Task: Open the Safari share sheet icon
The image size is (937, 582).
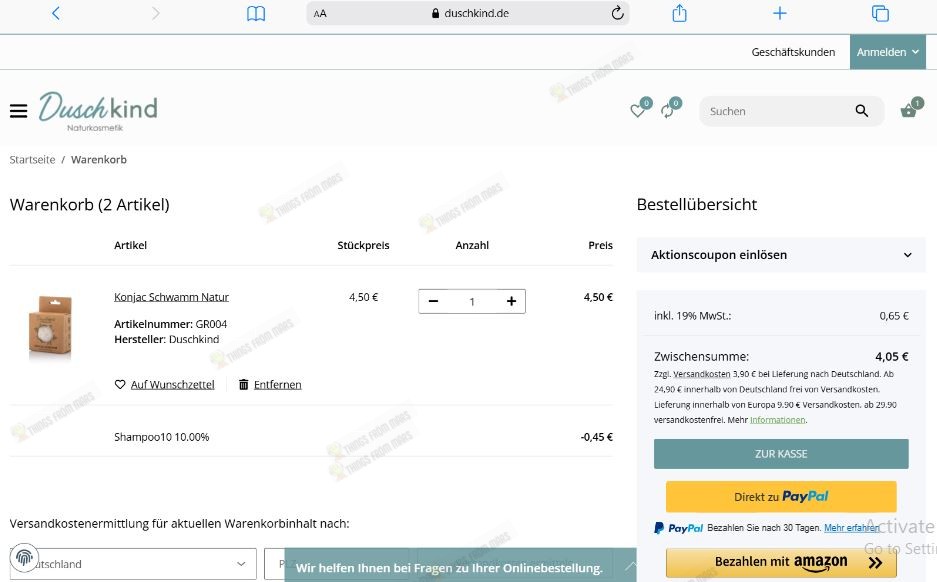Action: 679,13
